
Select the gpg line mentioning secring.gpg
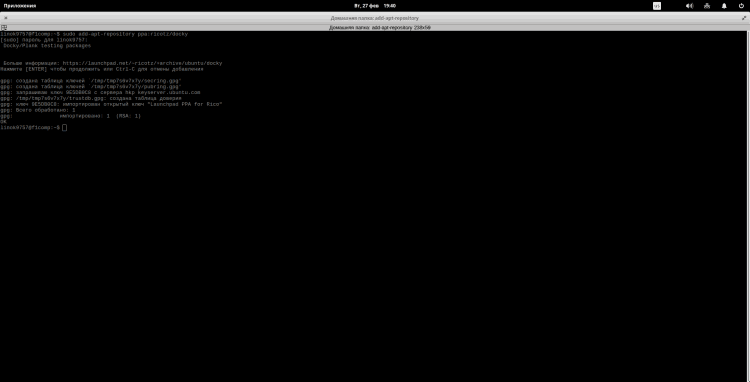pos(91,81)
